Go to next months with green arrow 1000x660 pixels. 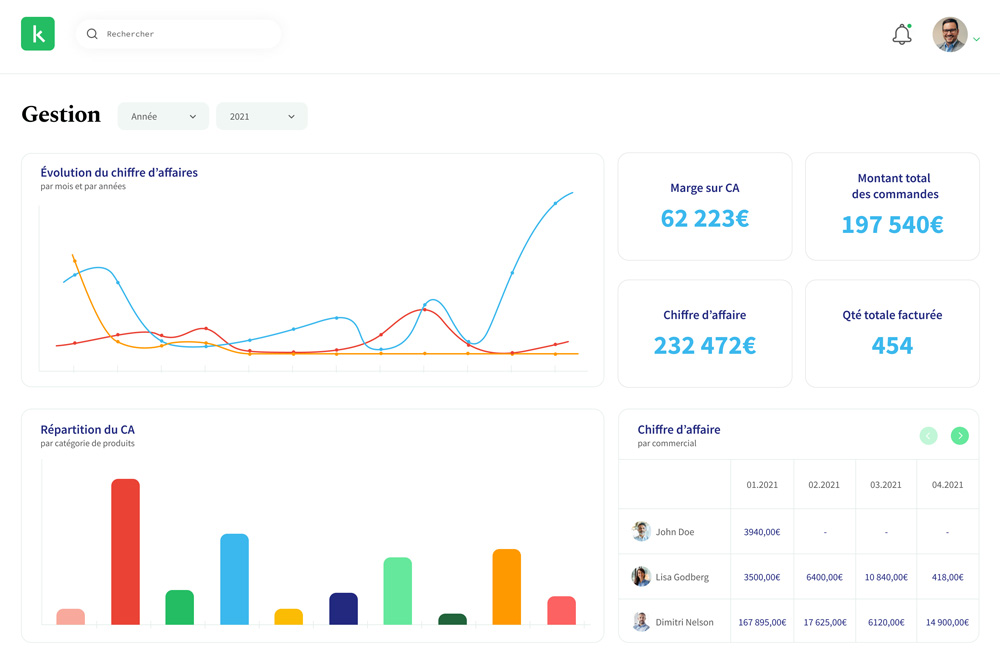click(x=959, y=436)
